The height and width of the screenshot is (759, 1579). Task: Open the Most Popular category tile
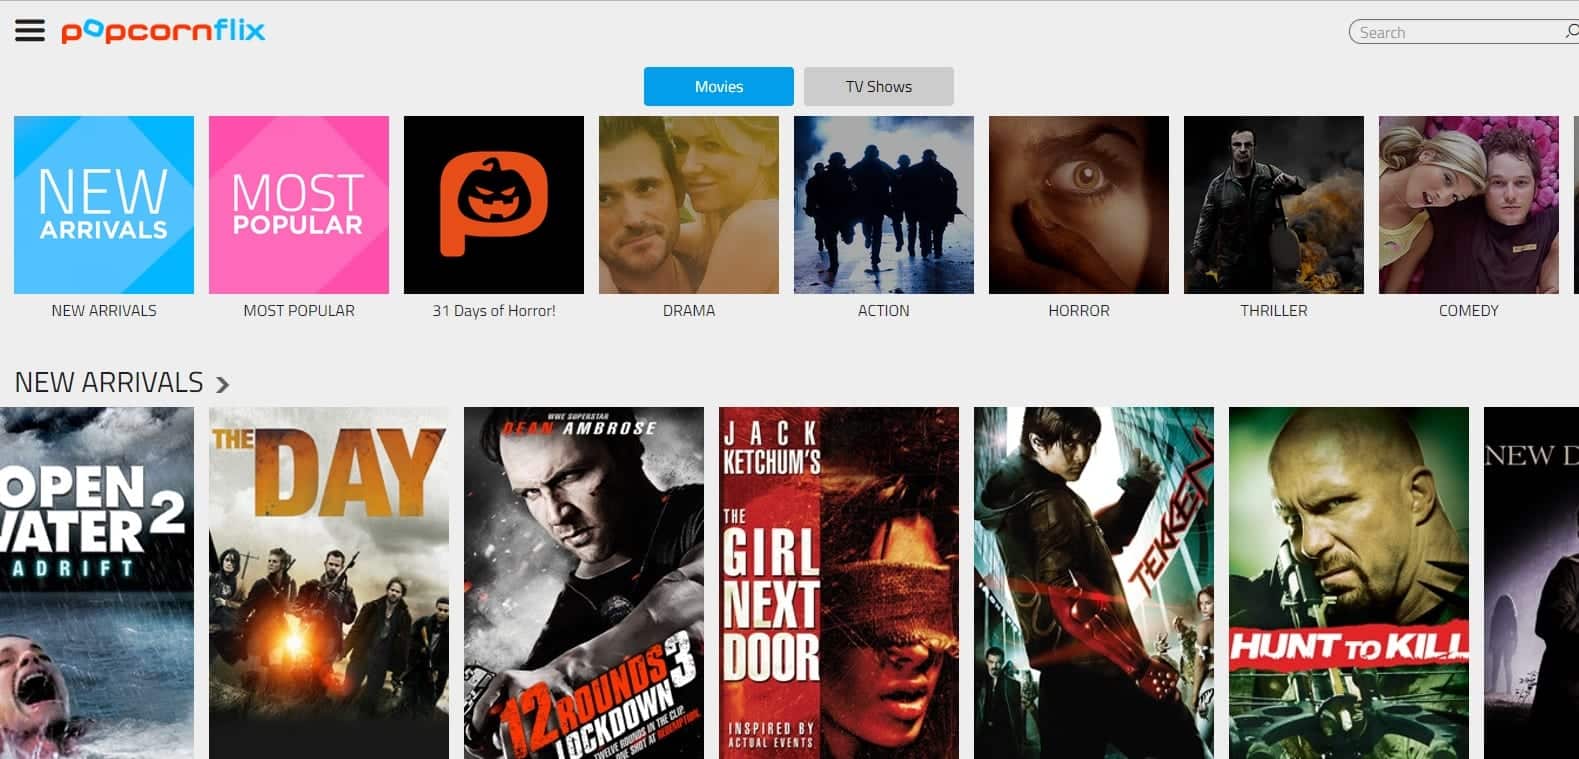click(x=299, y=205)
